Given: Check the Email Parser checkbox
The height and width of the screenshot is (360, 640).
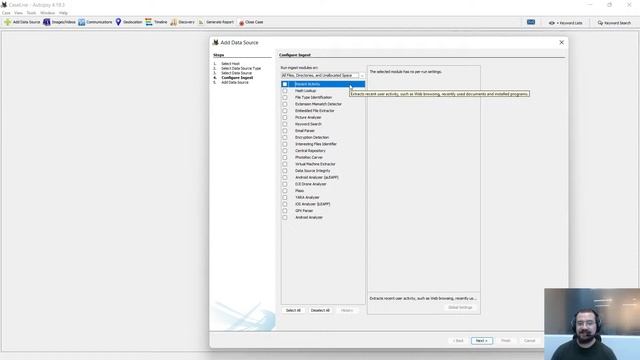Looking at the screenshot, I should tap(285, 131).
